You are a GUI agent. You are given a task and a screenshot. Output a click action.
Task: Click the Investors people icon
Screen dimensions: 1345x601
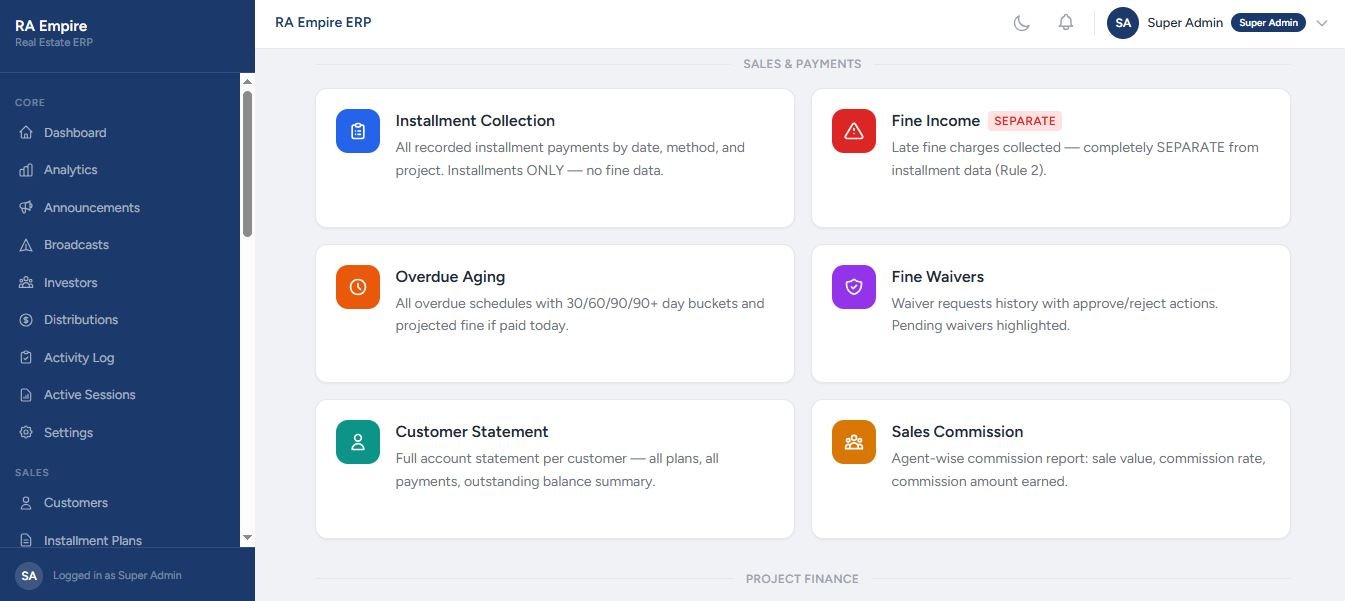[26, 283]
